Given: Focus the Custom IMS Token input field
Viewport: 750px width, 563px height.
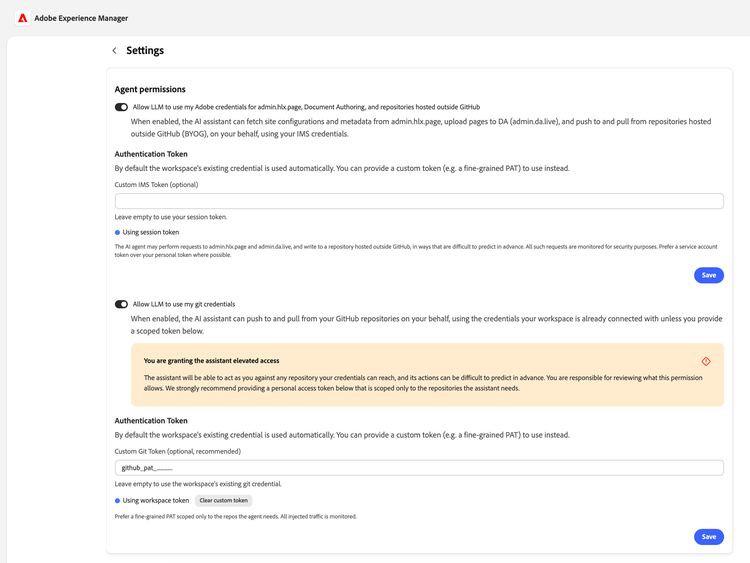Looking at the screenshot, I should pyautogui.click(x=419, y=201).
